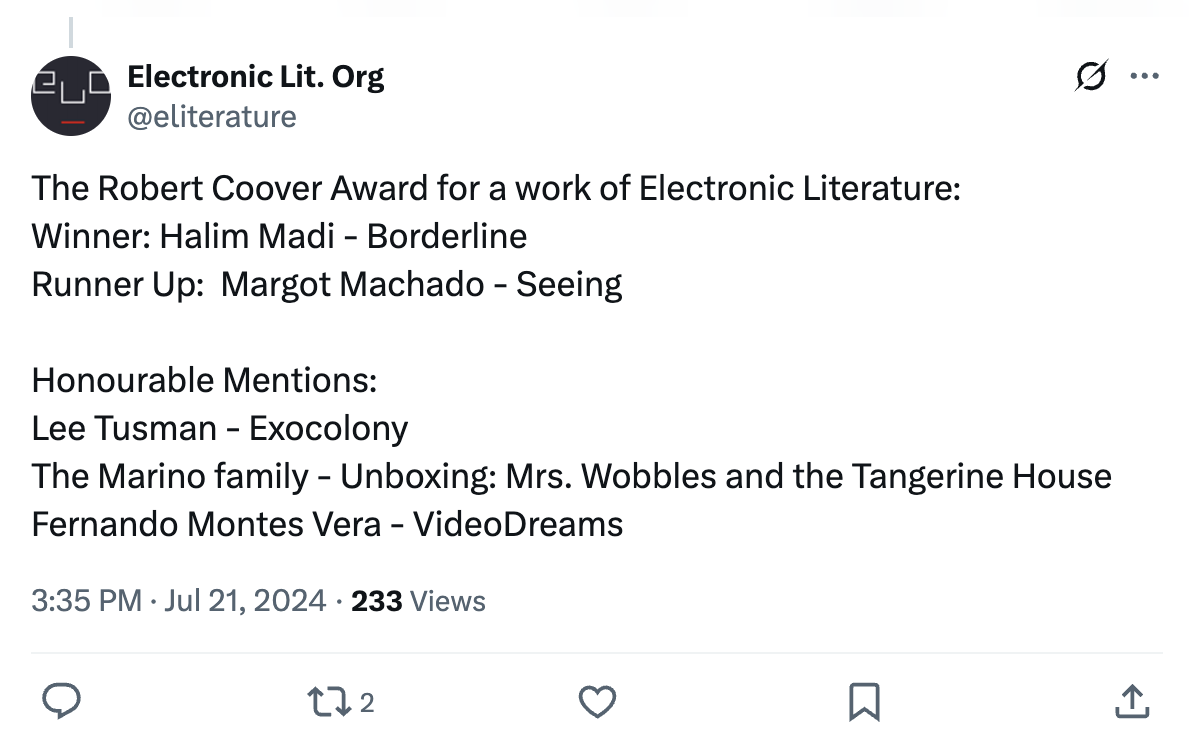Click the Repost arrows icon
The image size is (1194, 746).
pos(329,702)
